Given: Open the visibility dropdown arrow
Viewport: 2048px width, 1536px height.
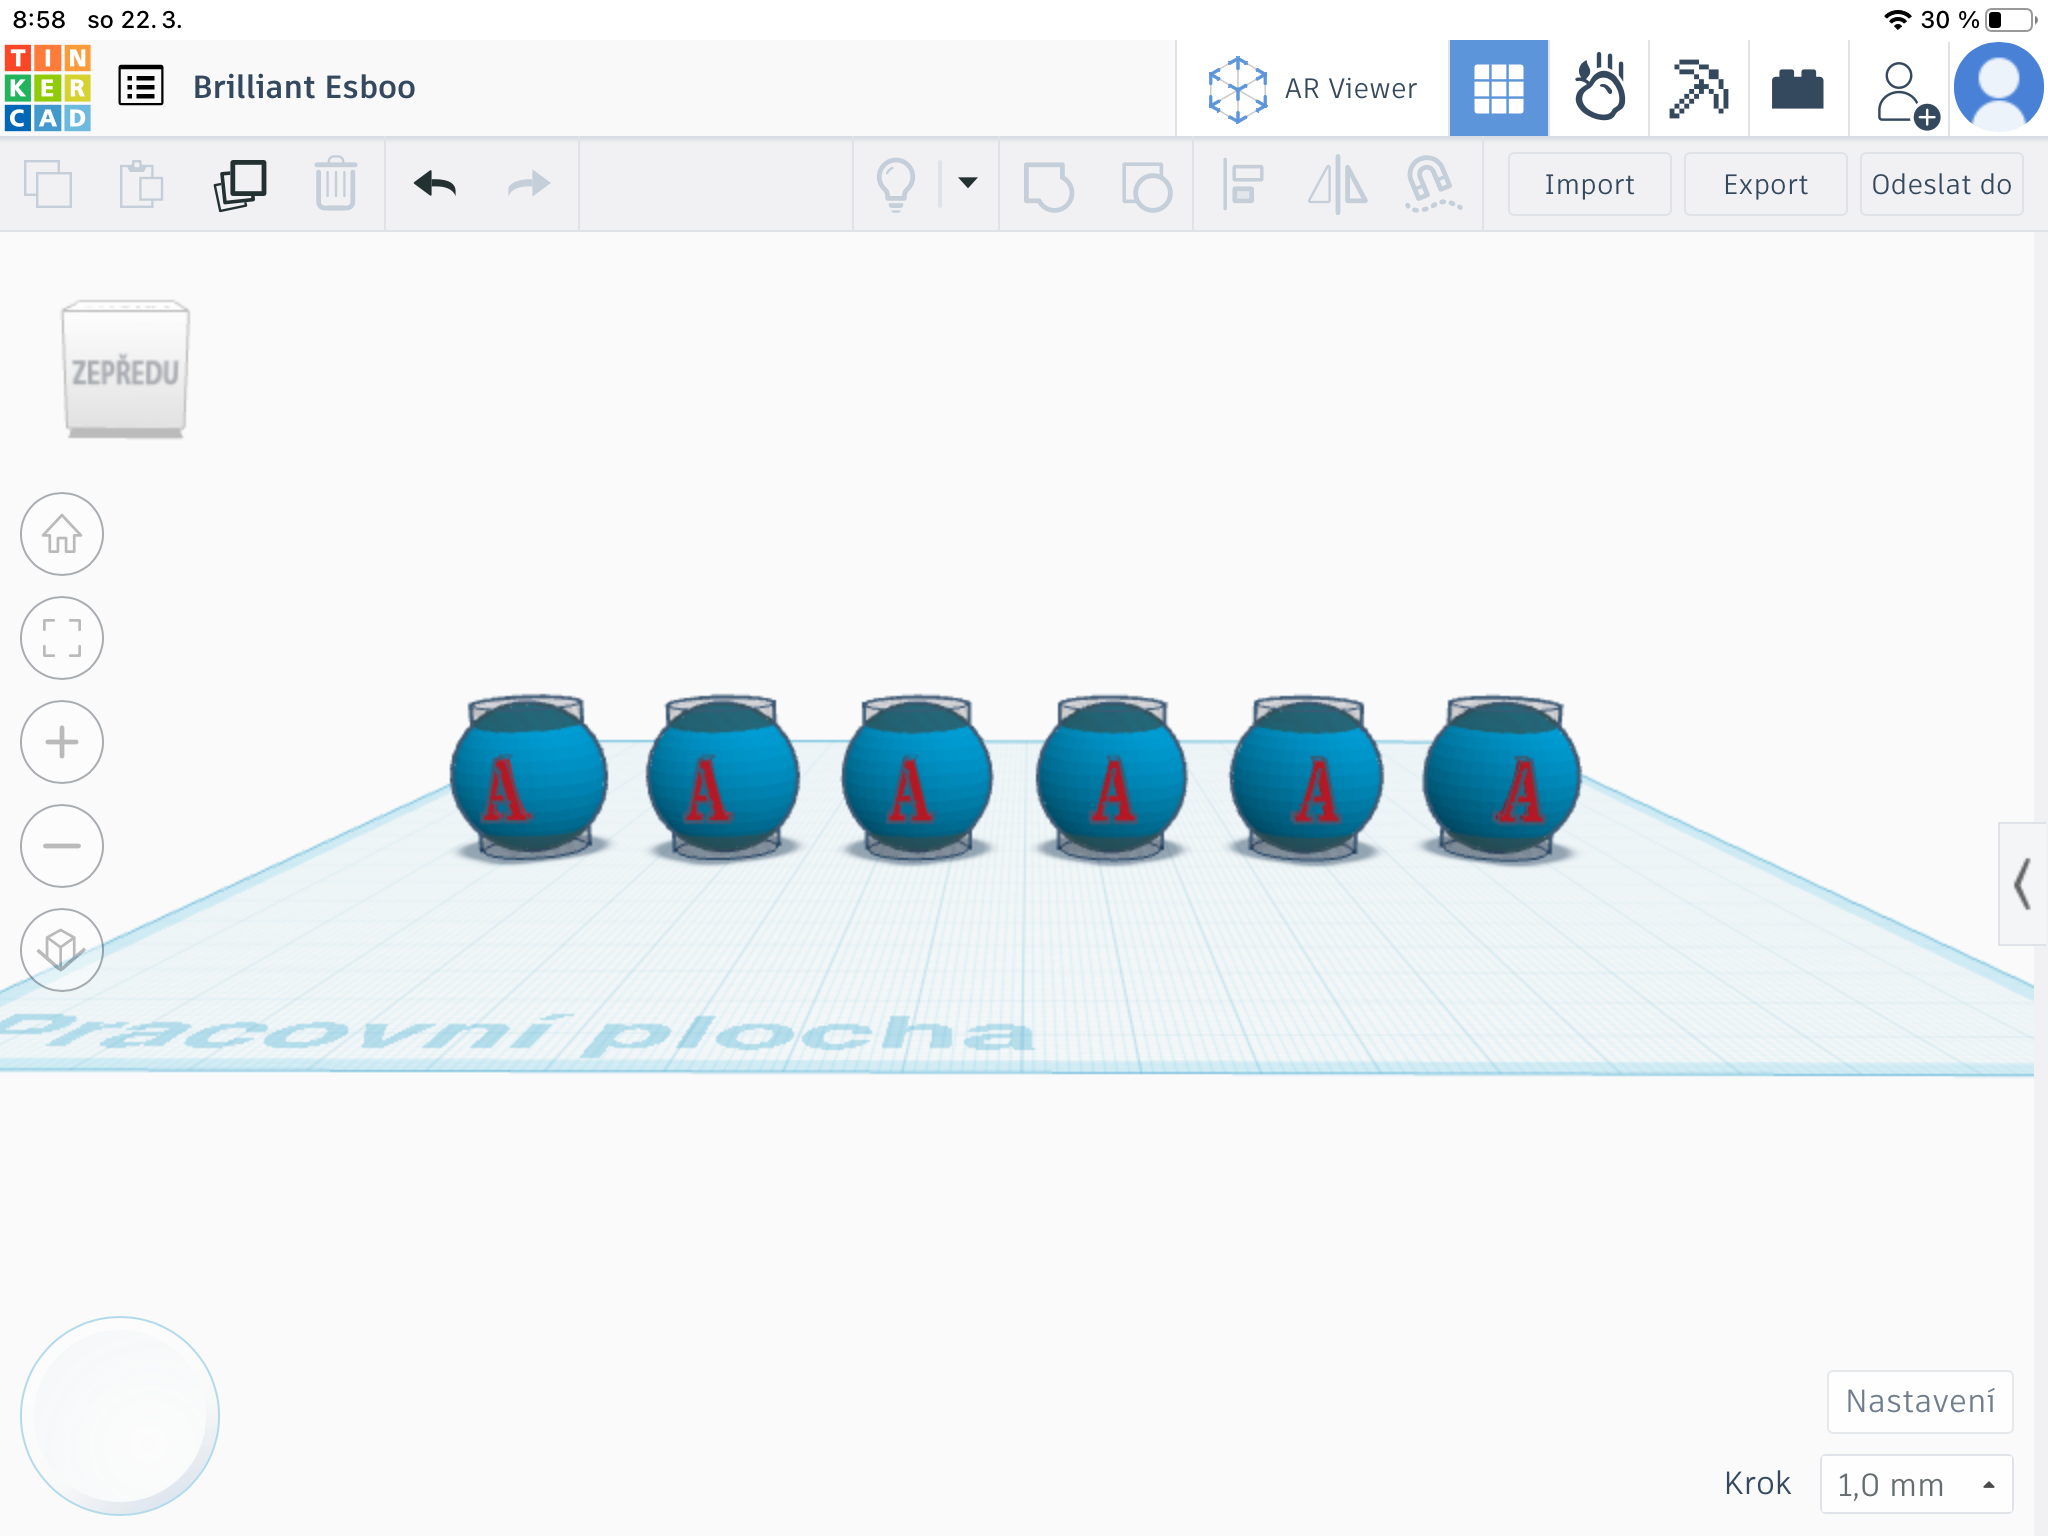Looking at the screenshot, I should coord(968,183).
